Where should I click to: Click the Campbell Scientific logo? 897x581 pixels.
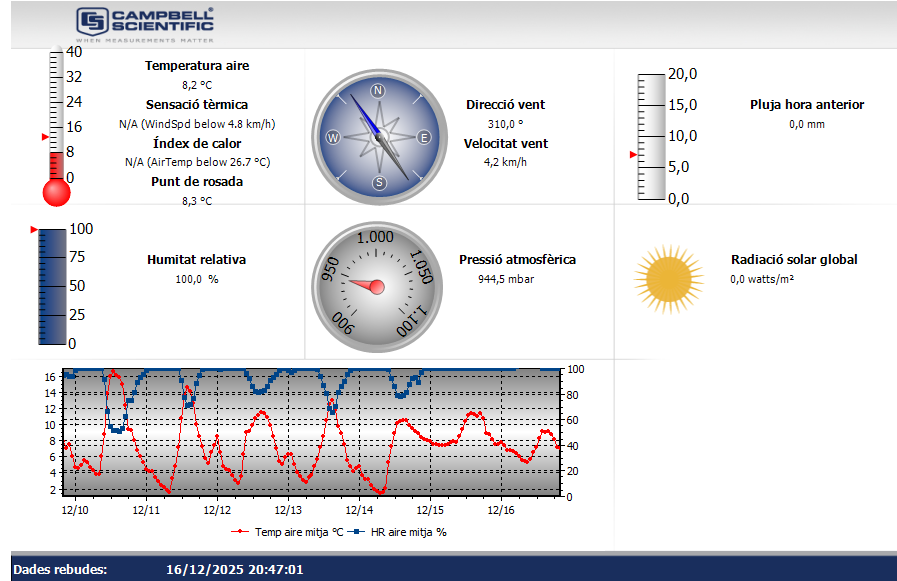click(145, 24)
